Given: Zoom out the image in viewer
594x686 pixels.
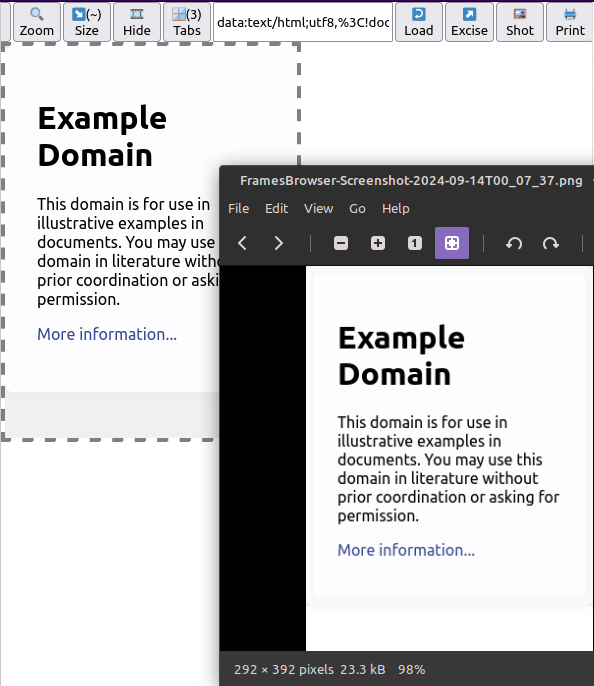Looking at the screenshot, I should coord(341,243).
